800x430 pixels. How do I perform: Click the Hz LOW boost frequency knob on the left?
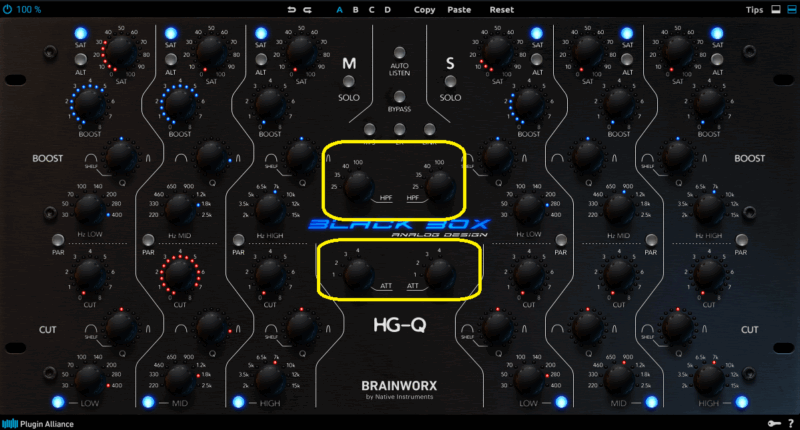tap(90, 209)
